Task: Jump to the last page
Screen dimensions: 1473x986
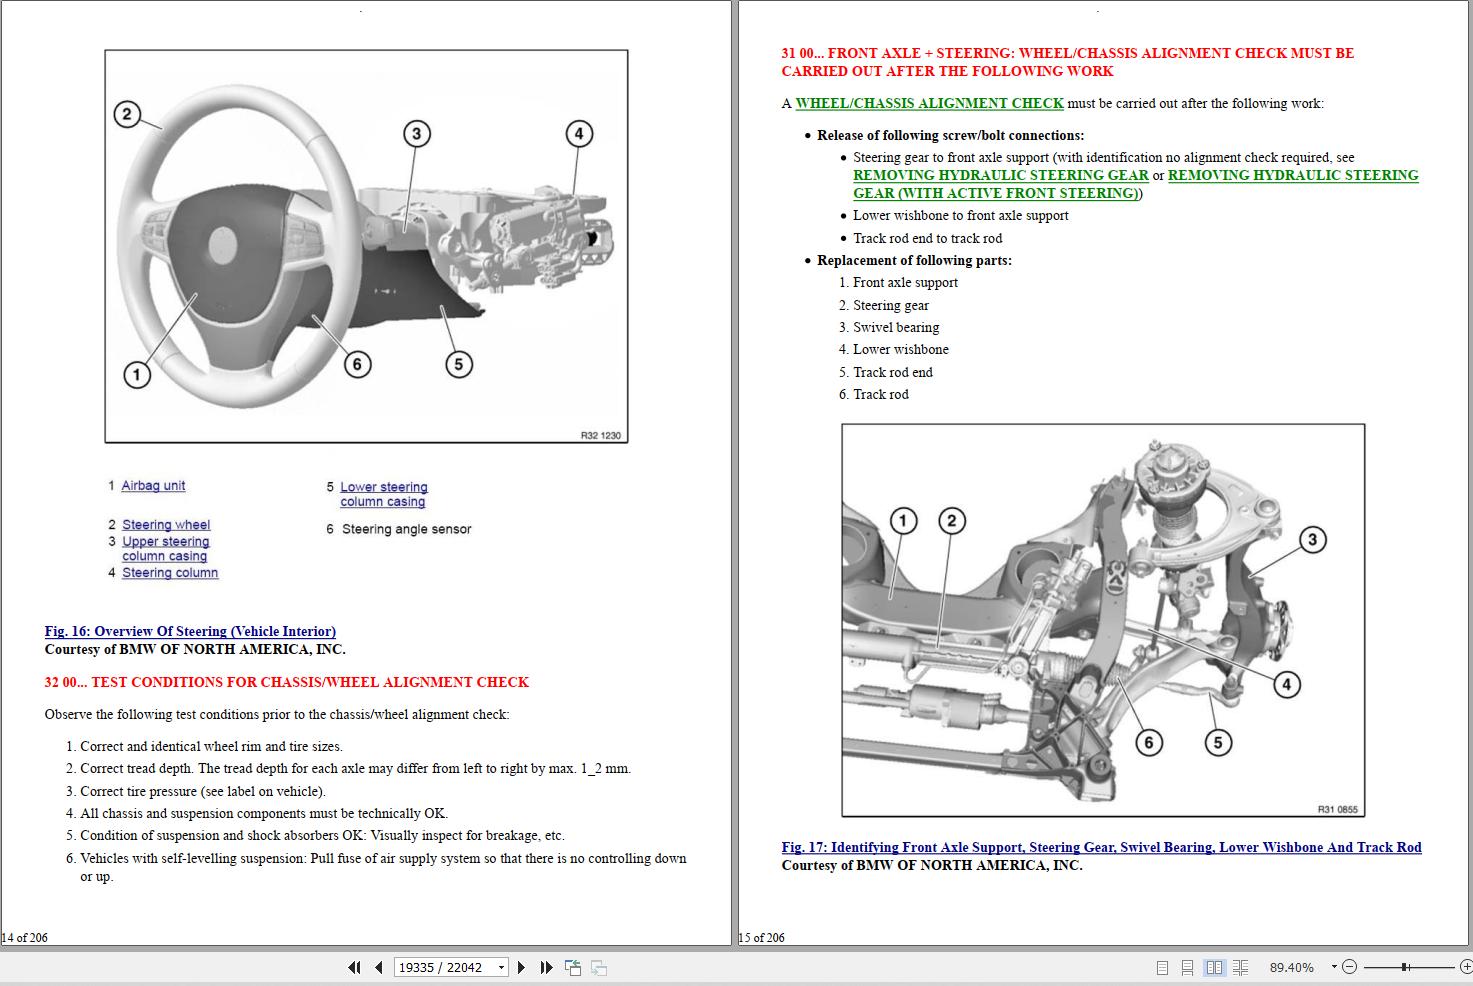Action: tap(546, 967)
